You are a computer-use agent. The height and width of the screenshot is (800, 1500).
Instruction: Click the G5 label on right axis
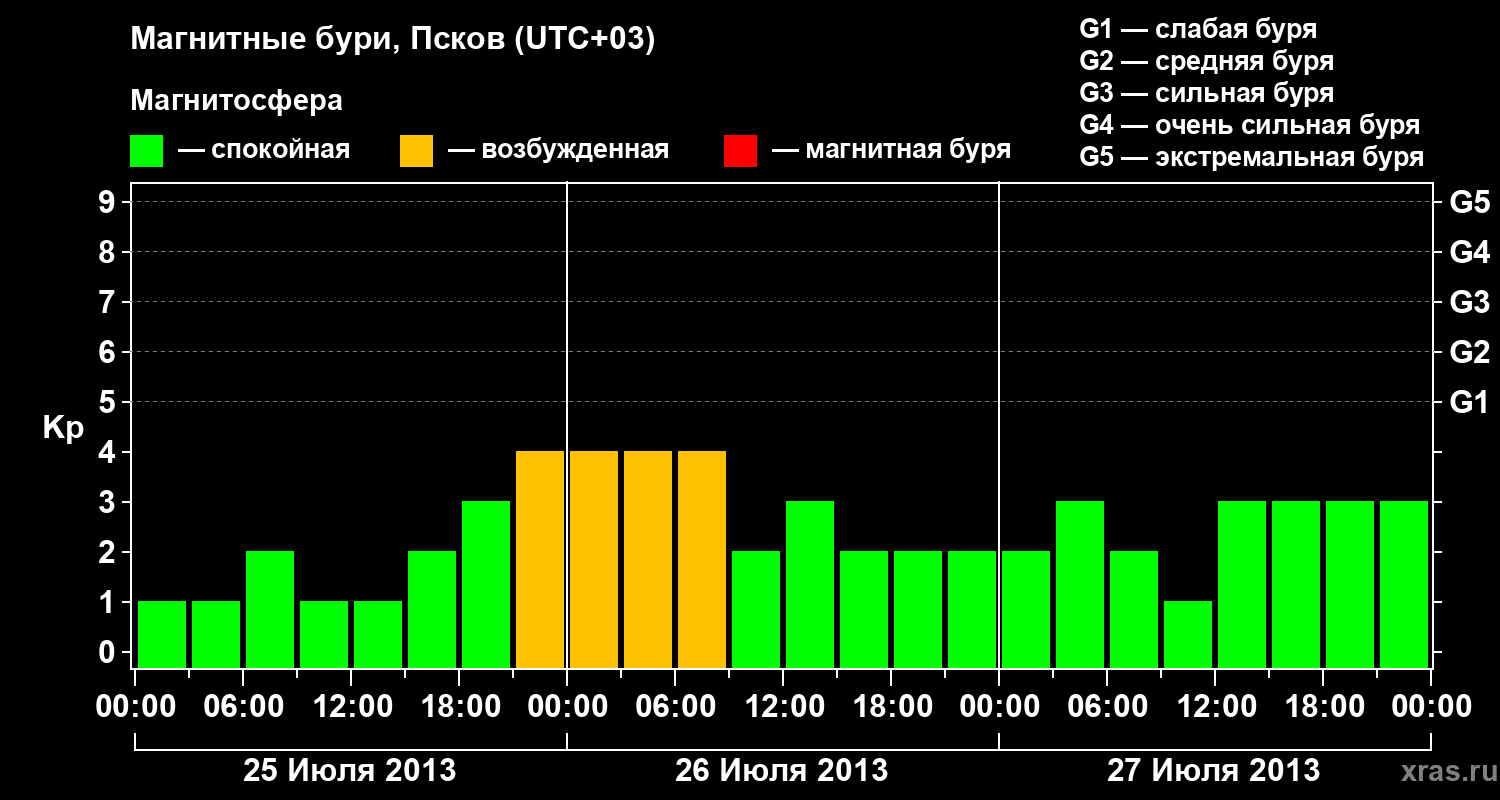1469,202
